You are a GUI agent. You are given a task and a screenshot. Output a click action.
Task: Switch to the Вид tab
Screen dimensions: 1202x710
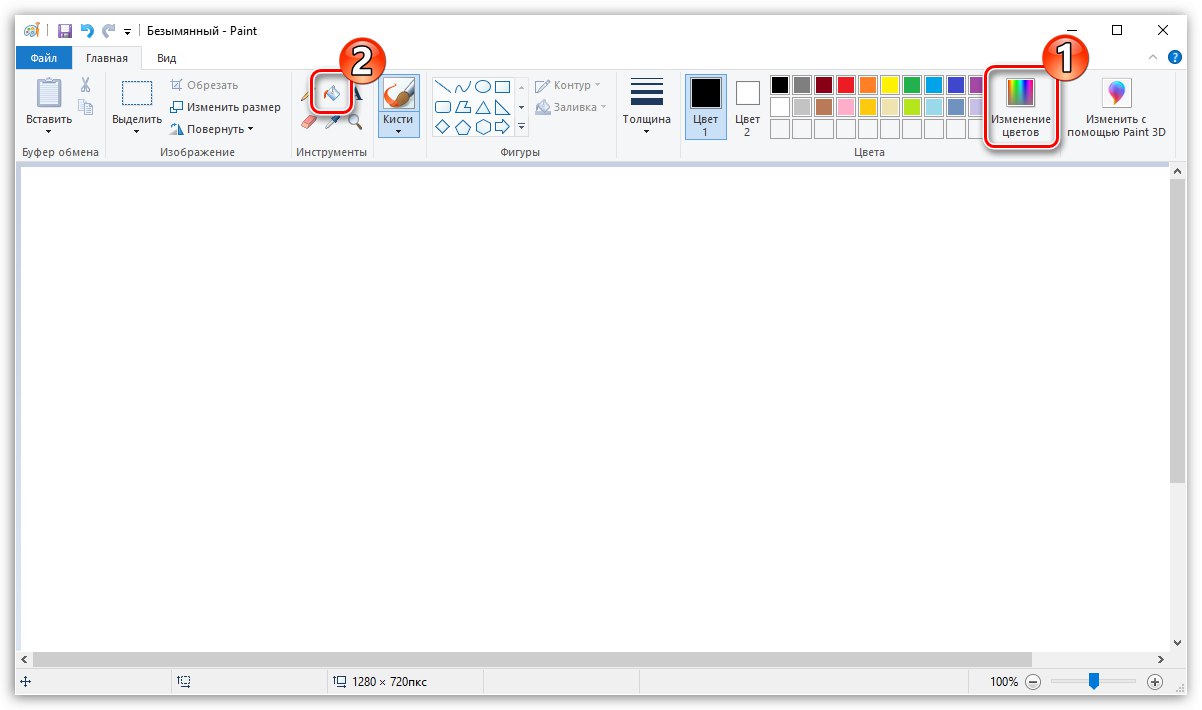click(x=166, y=58)
